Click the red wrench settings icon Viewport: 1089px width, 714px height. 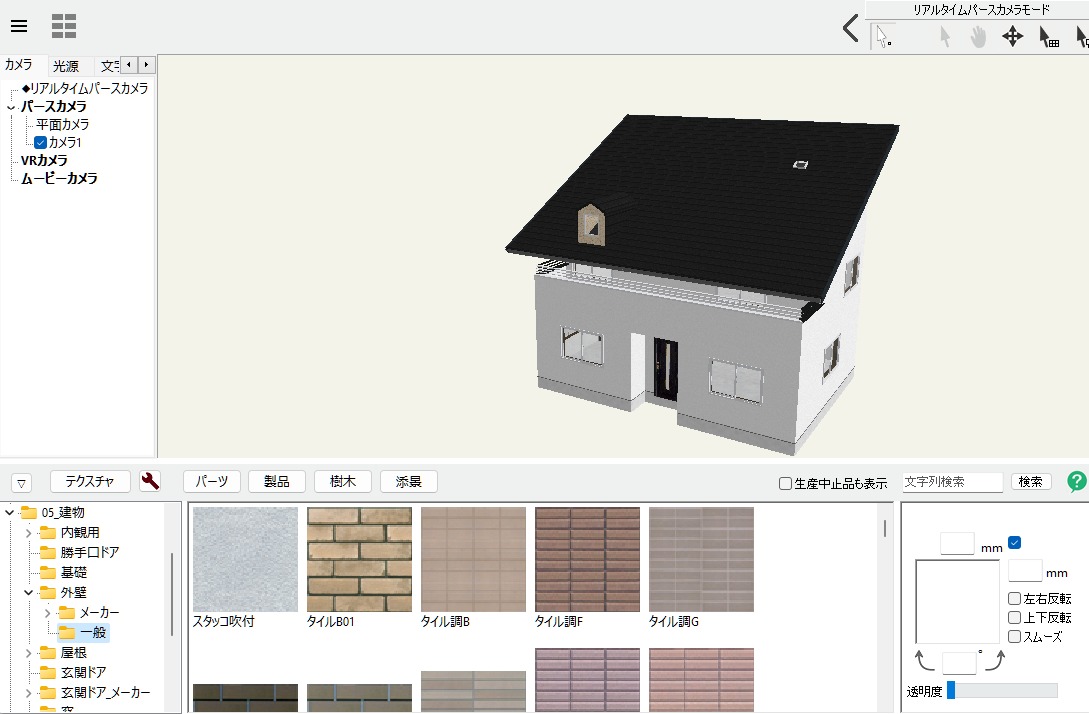click(x=150, y=482)
